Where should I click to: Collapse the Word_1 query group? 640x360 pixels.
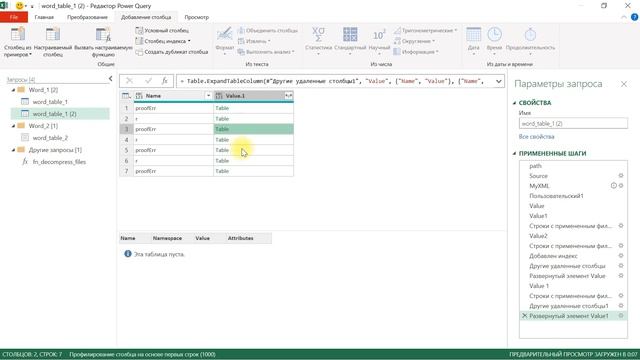(13, 90)
